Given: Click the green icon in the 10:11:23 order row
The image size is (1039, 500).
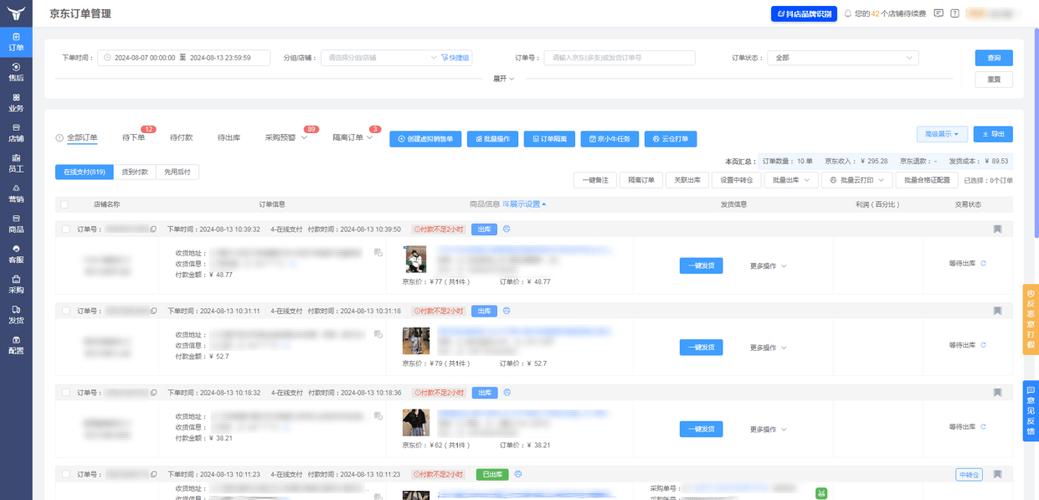Looking at the screenshot, I should (822, 493).
